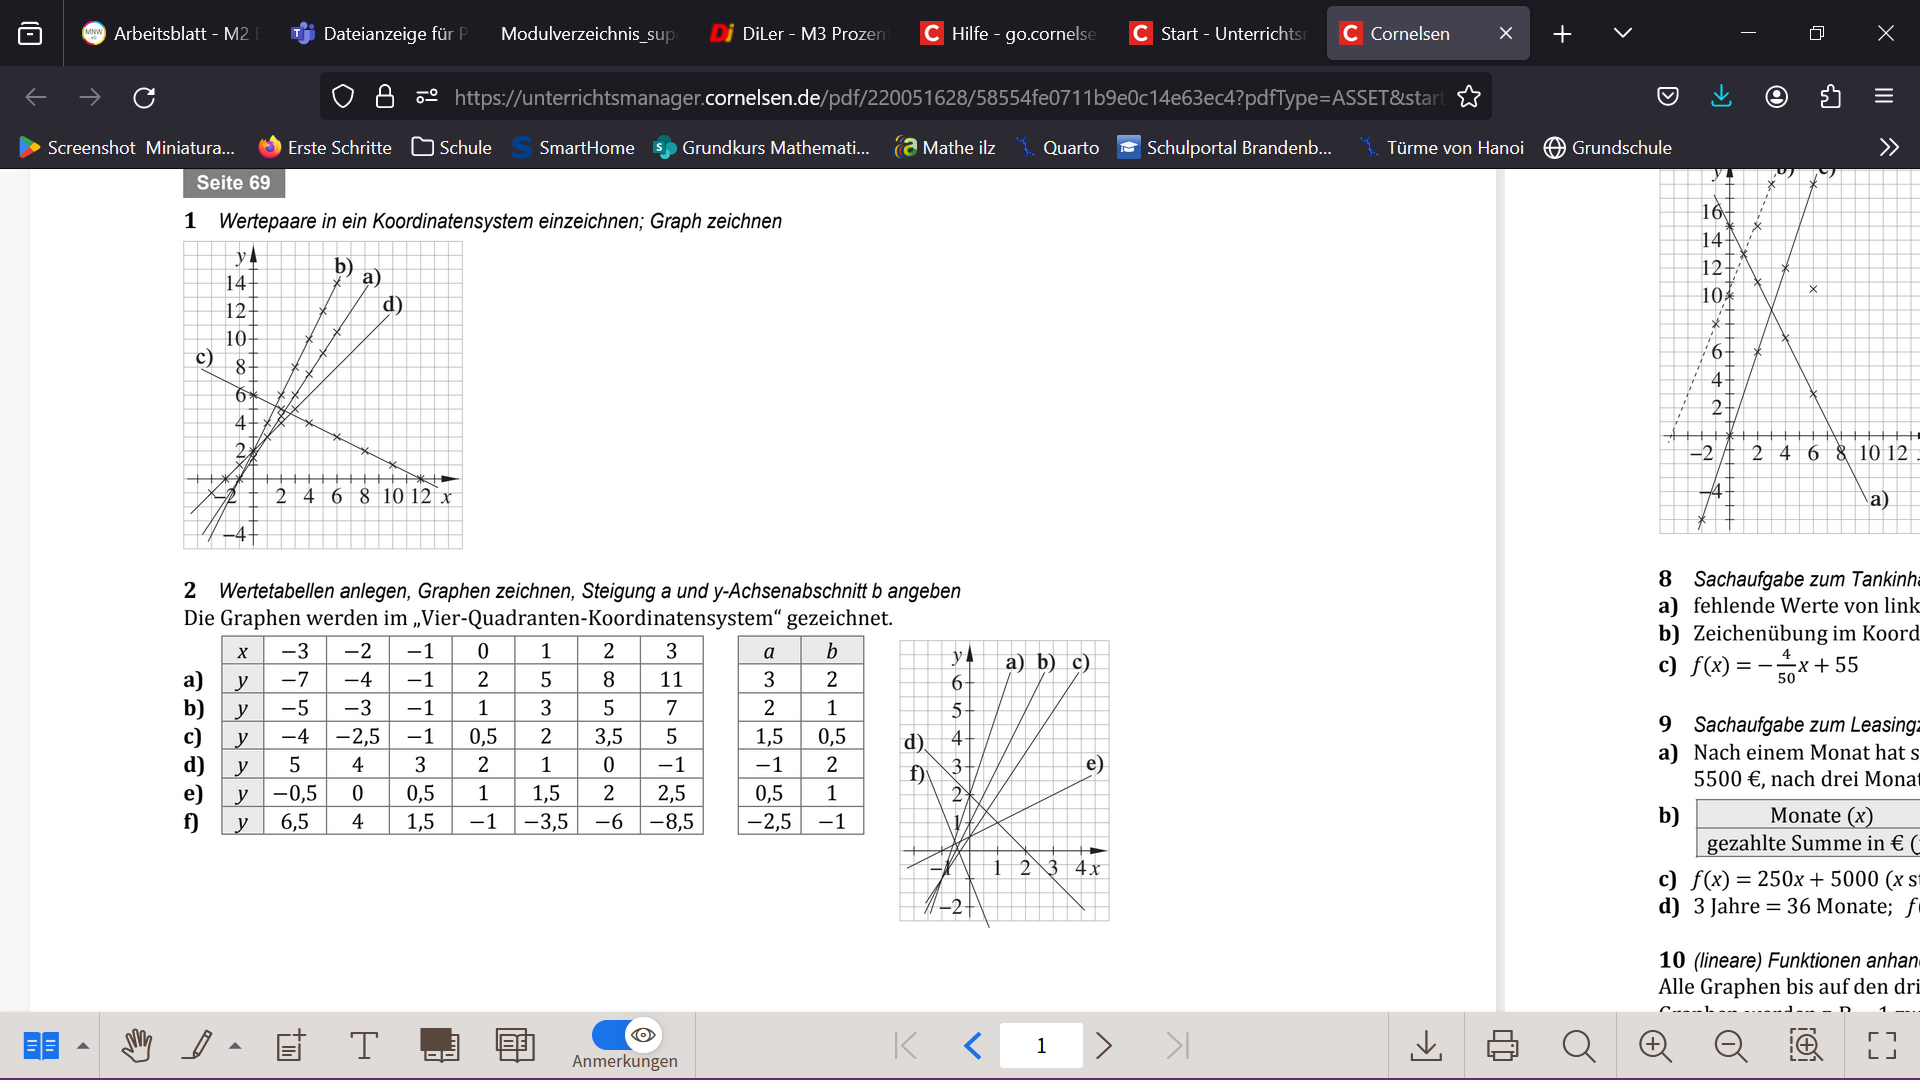Open the Grundschule bookmark
Image resolution: width=1920 pixels, height=1080 pixels.
[x=1608, y=148]
